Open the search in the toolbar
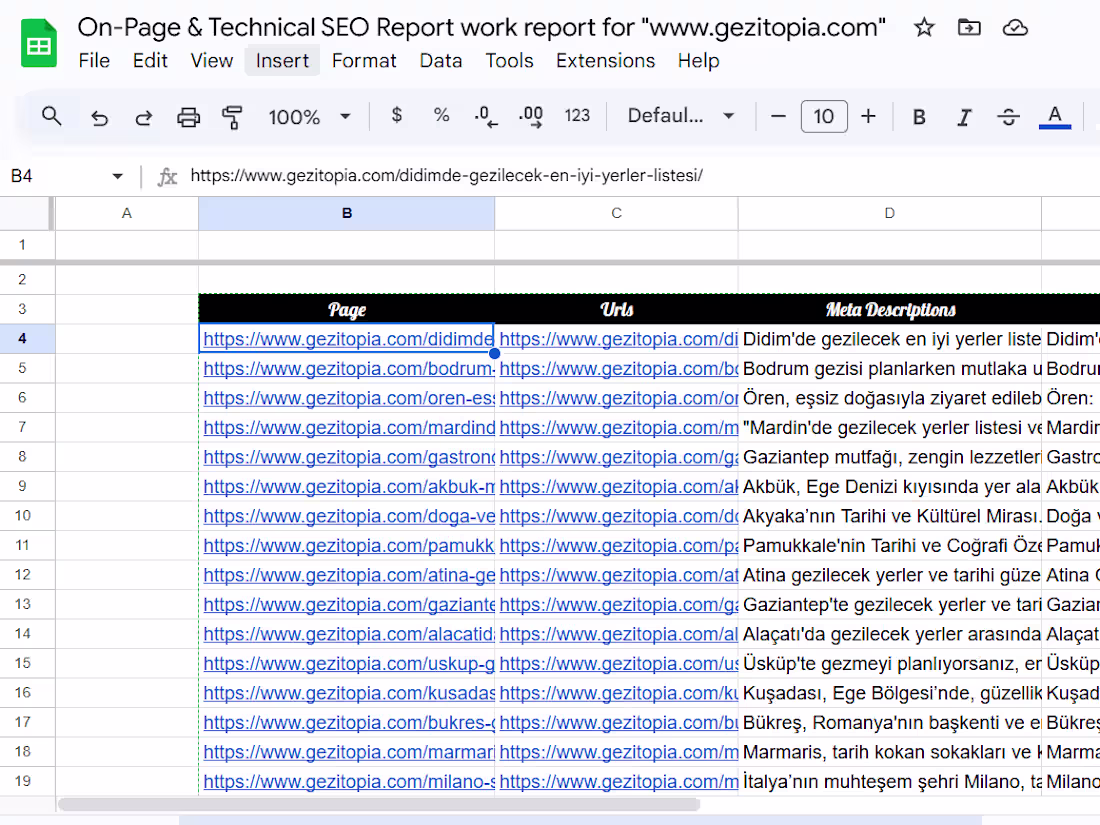Viewport: 1100px width, 825px height. pyautogui.click(x=51, y=117)
